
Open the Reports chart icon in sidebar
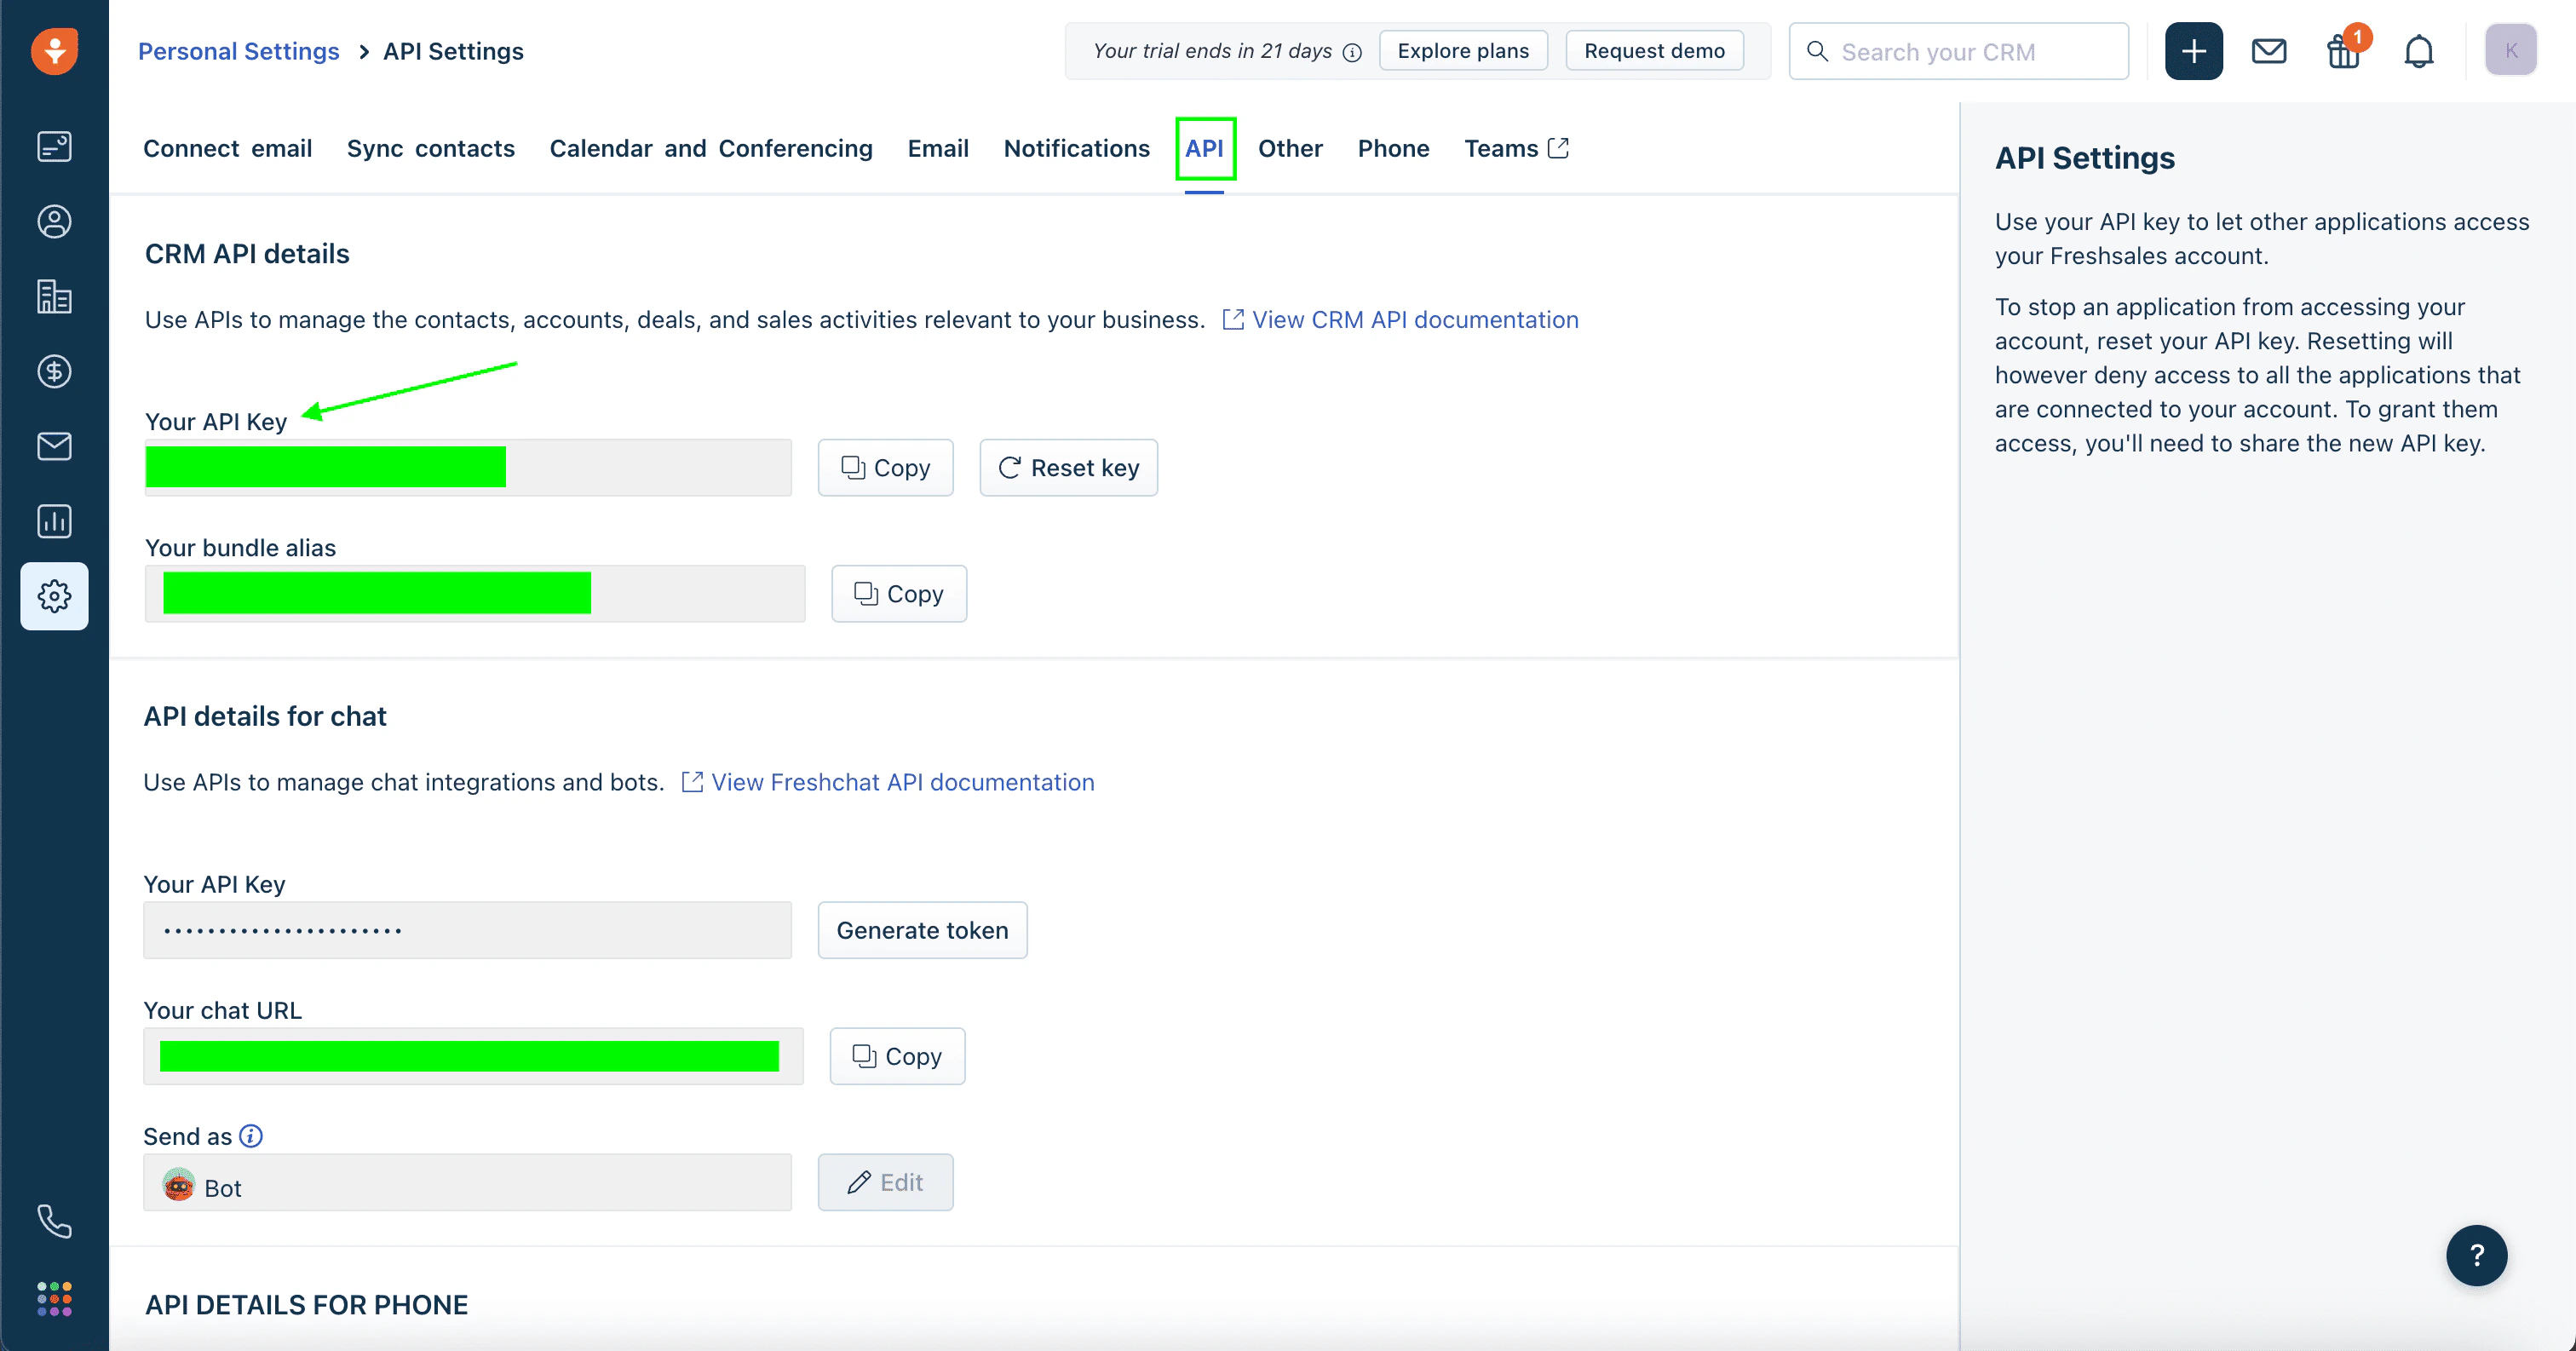coord(54,521)
